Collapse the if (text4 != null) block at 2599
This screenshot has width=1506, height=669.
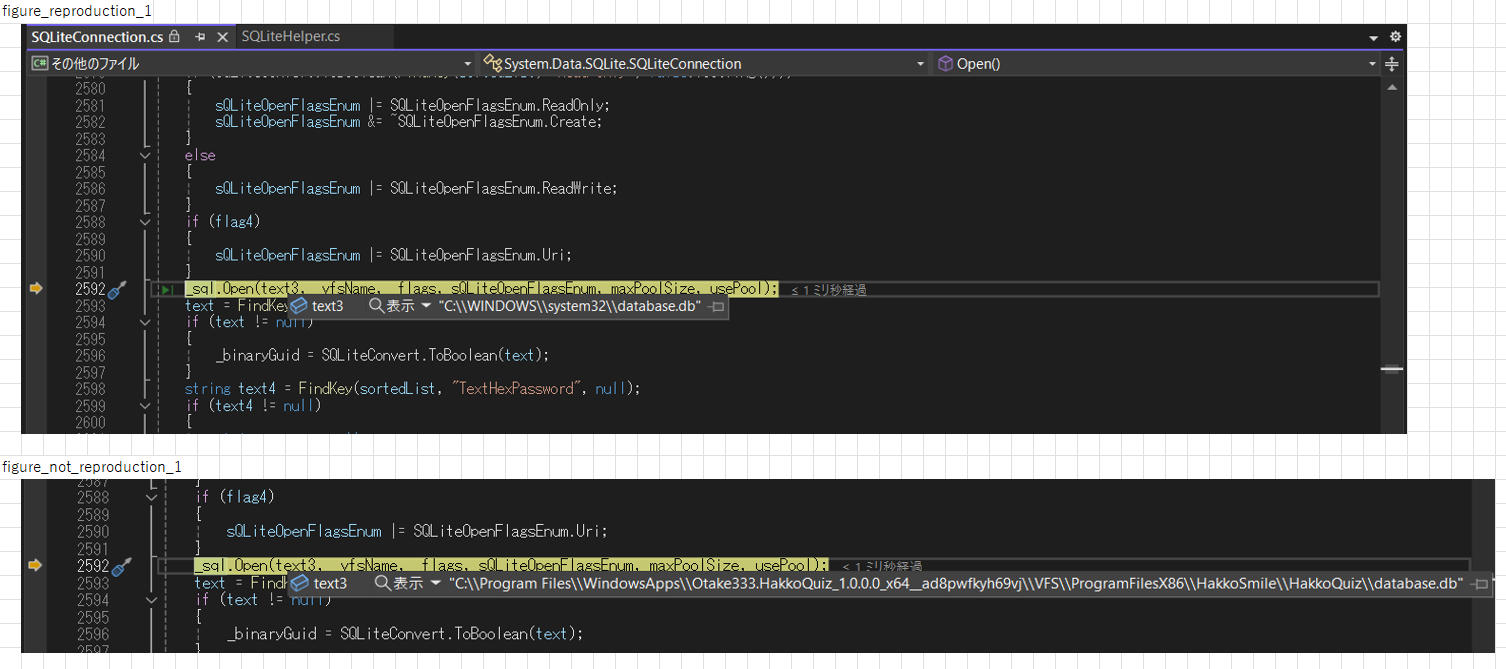coord(145,406)
